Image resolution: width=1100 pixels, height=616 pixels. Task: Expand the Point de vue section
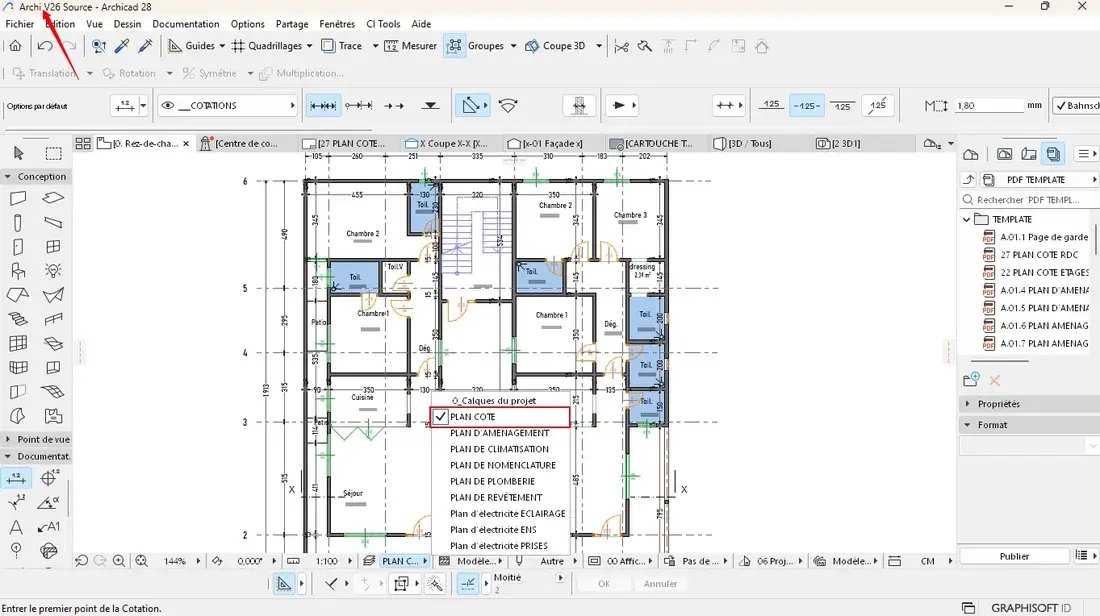8,439
